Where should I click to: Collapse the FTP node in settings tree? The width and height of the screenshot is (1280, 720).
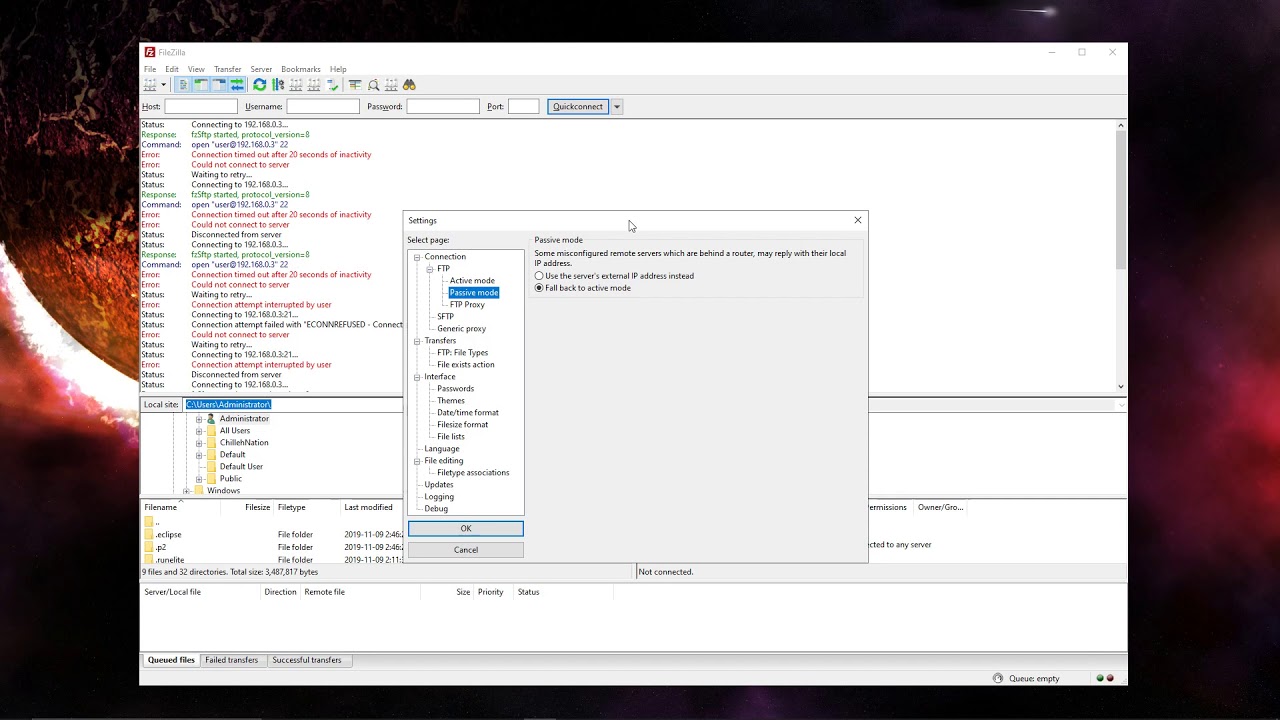click(430, 269)
